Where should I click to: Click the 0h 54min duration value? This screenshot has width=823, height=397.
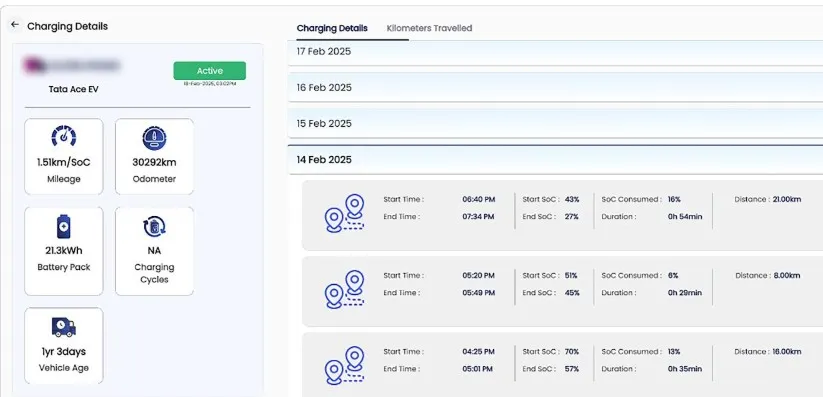[x=685, y=216]
